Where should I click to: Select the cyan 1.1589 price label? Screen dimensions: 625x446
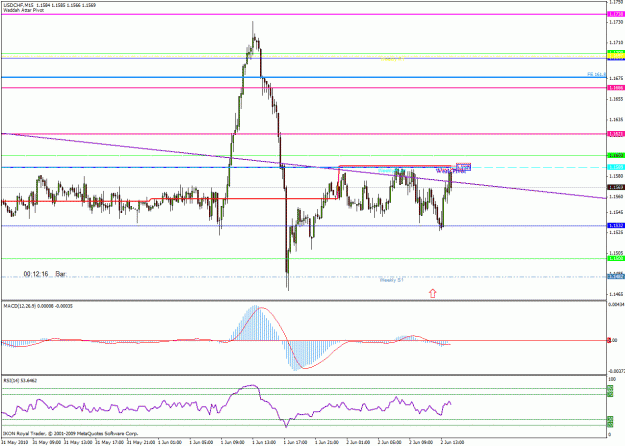pos(616,167)
